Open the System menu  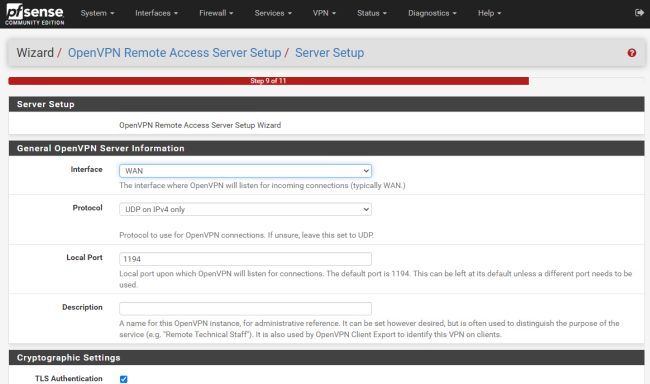(x=97, y=13)
